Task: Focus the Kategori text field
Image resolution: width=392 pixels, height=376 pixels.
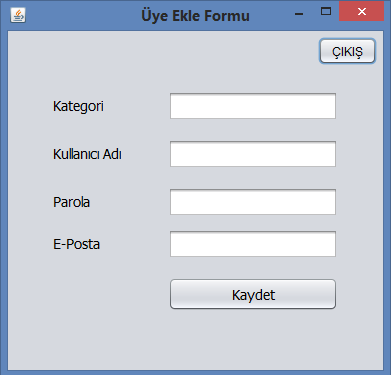Action: pos(253,106)
